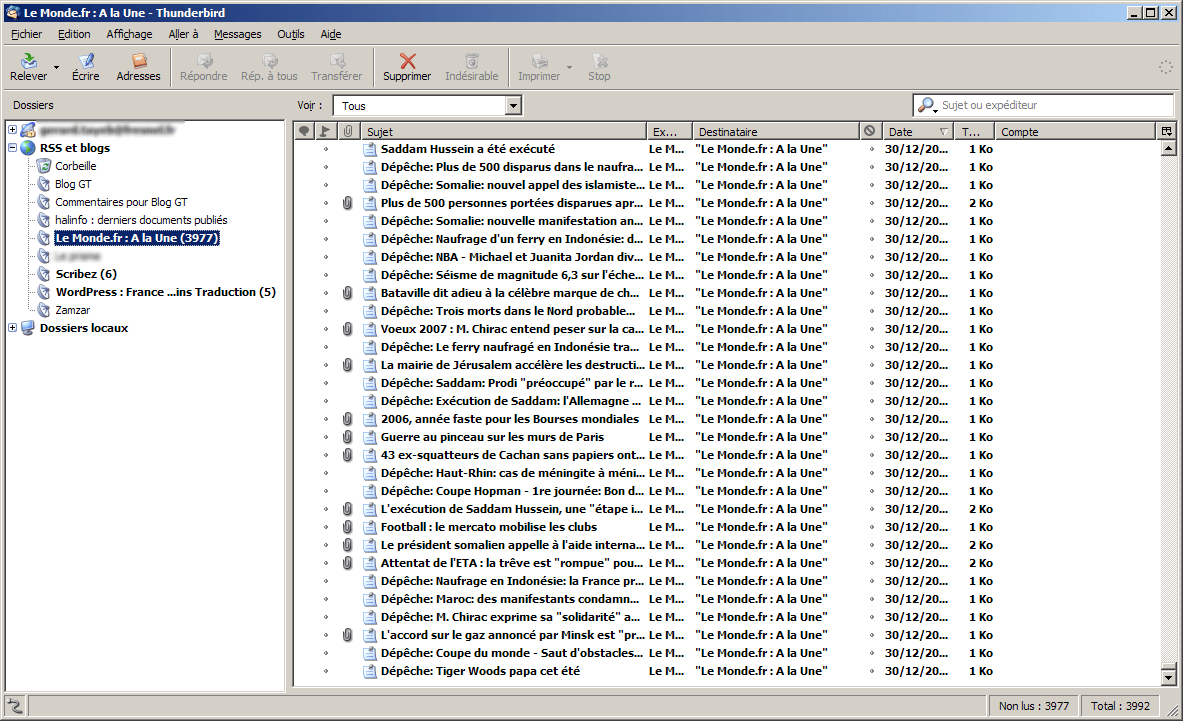
Task: Sort by Compte column header
Action: coord(1076,131)
